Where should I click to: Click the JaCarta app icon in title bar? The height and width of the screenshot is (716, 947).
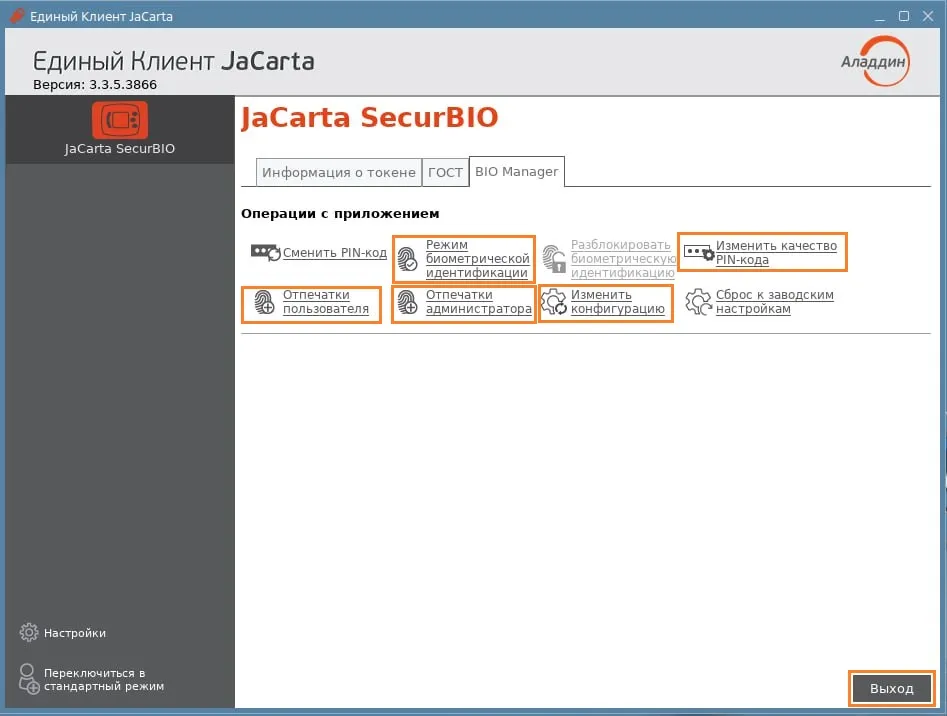[17, 16]
